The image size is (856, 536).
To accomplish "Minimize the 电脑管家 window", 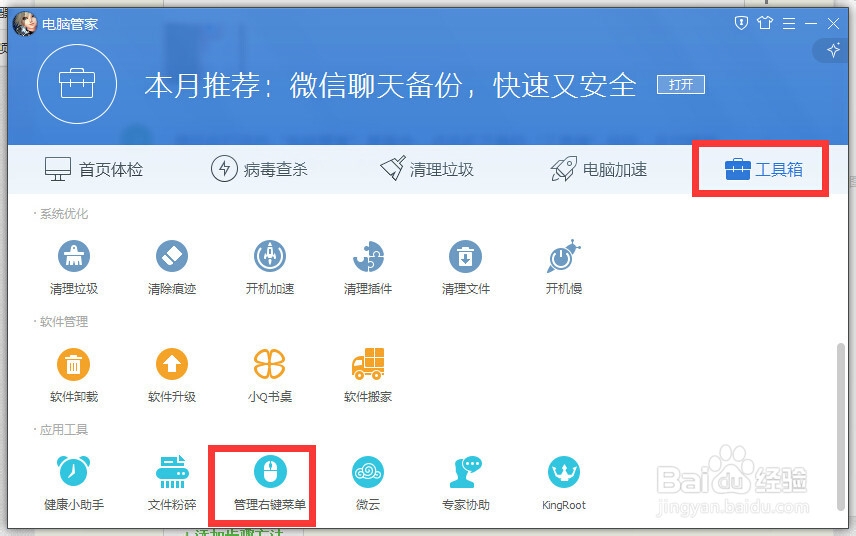I will (811, 23).
